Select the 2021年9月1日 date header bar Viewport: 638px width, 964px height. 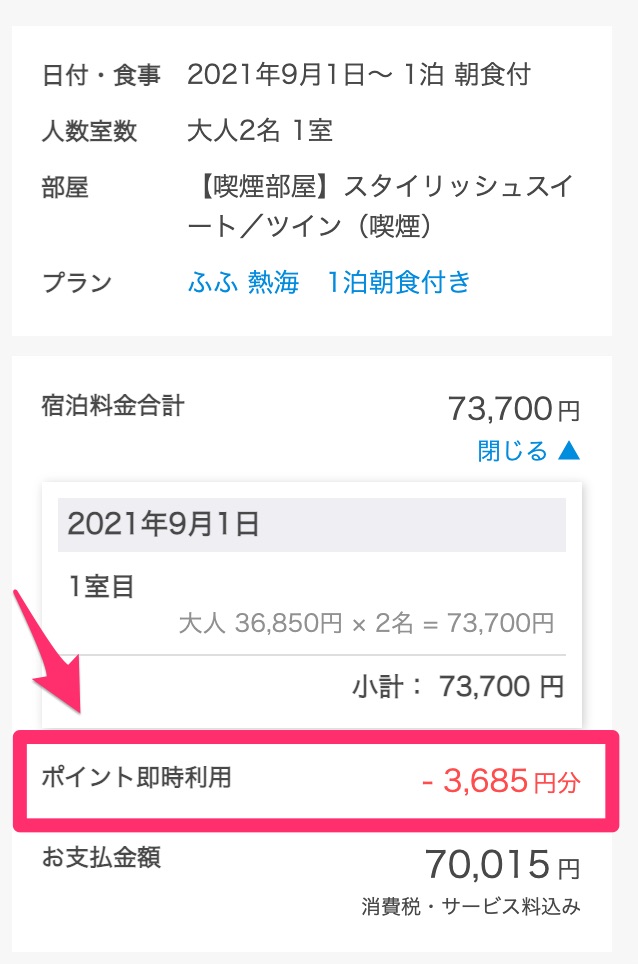(312, 524)
